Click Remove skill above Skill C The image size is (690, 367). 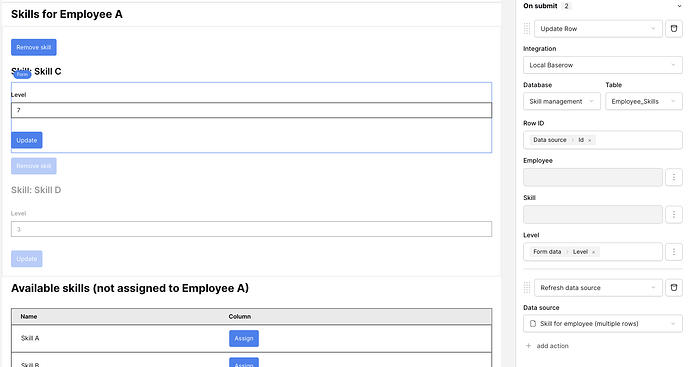pyautogui.click(x=34, y=48)
